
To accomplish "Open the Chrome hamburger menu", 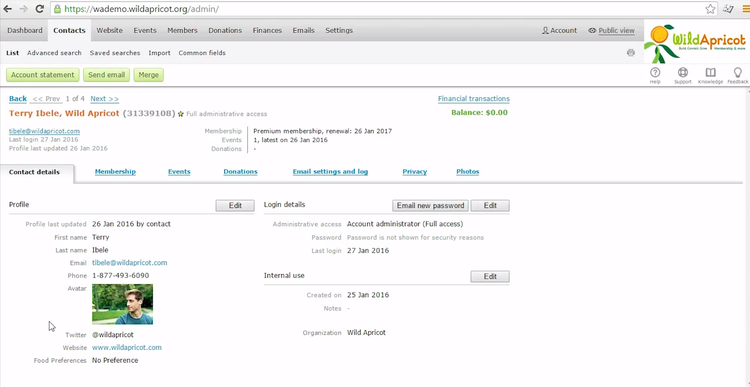I will [746, 9].
